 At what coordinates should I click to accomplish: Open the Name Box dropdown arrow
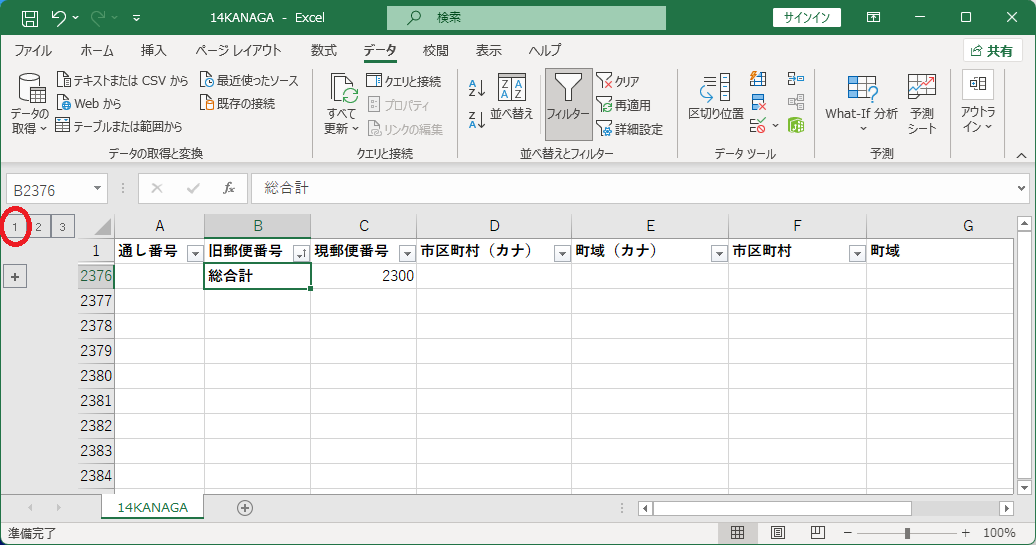point(97,189)
